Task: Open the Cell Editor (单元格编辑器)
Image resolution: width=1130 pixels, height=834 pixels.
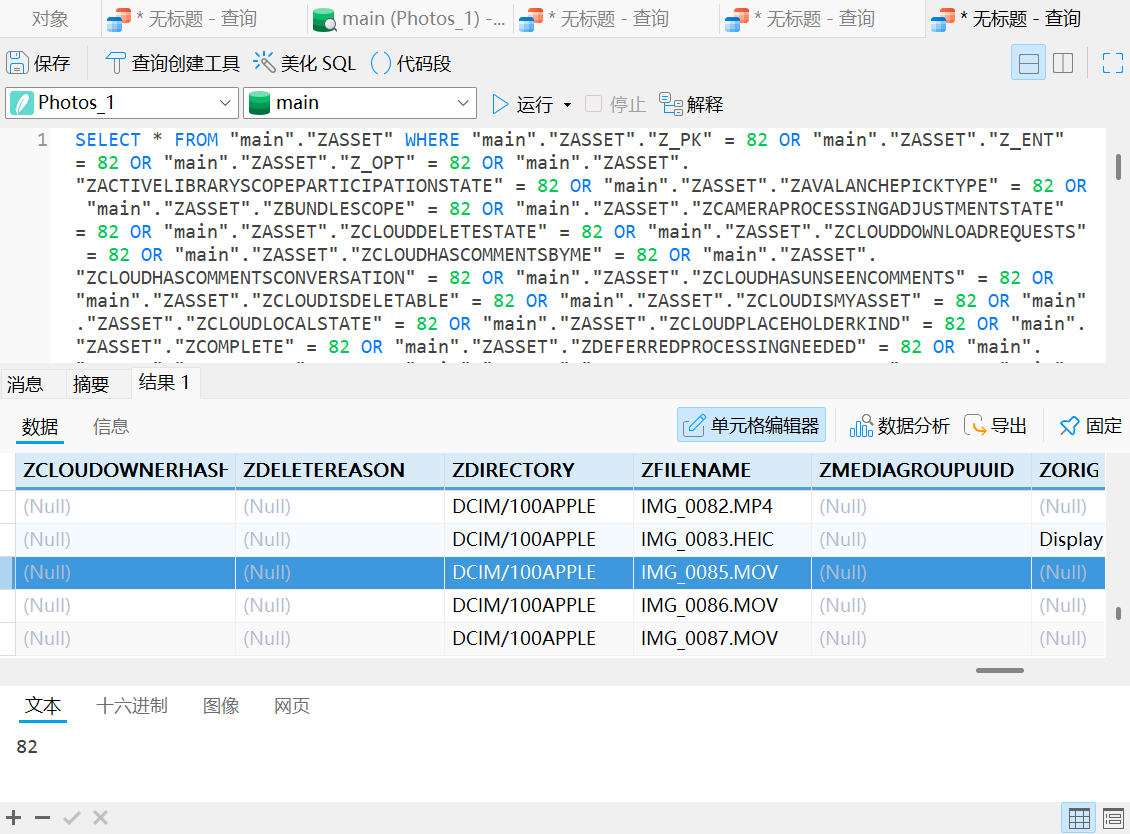Action: click(751, 425)
